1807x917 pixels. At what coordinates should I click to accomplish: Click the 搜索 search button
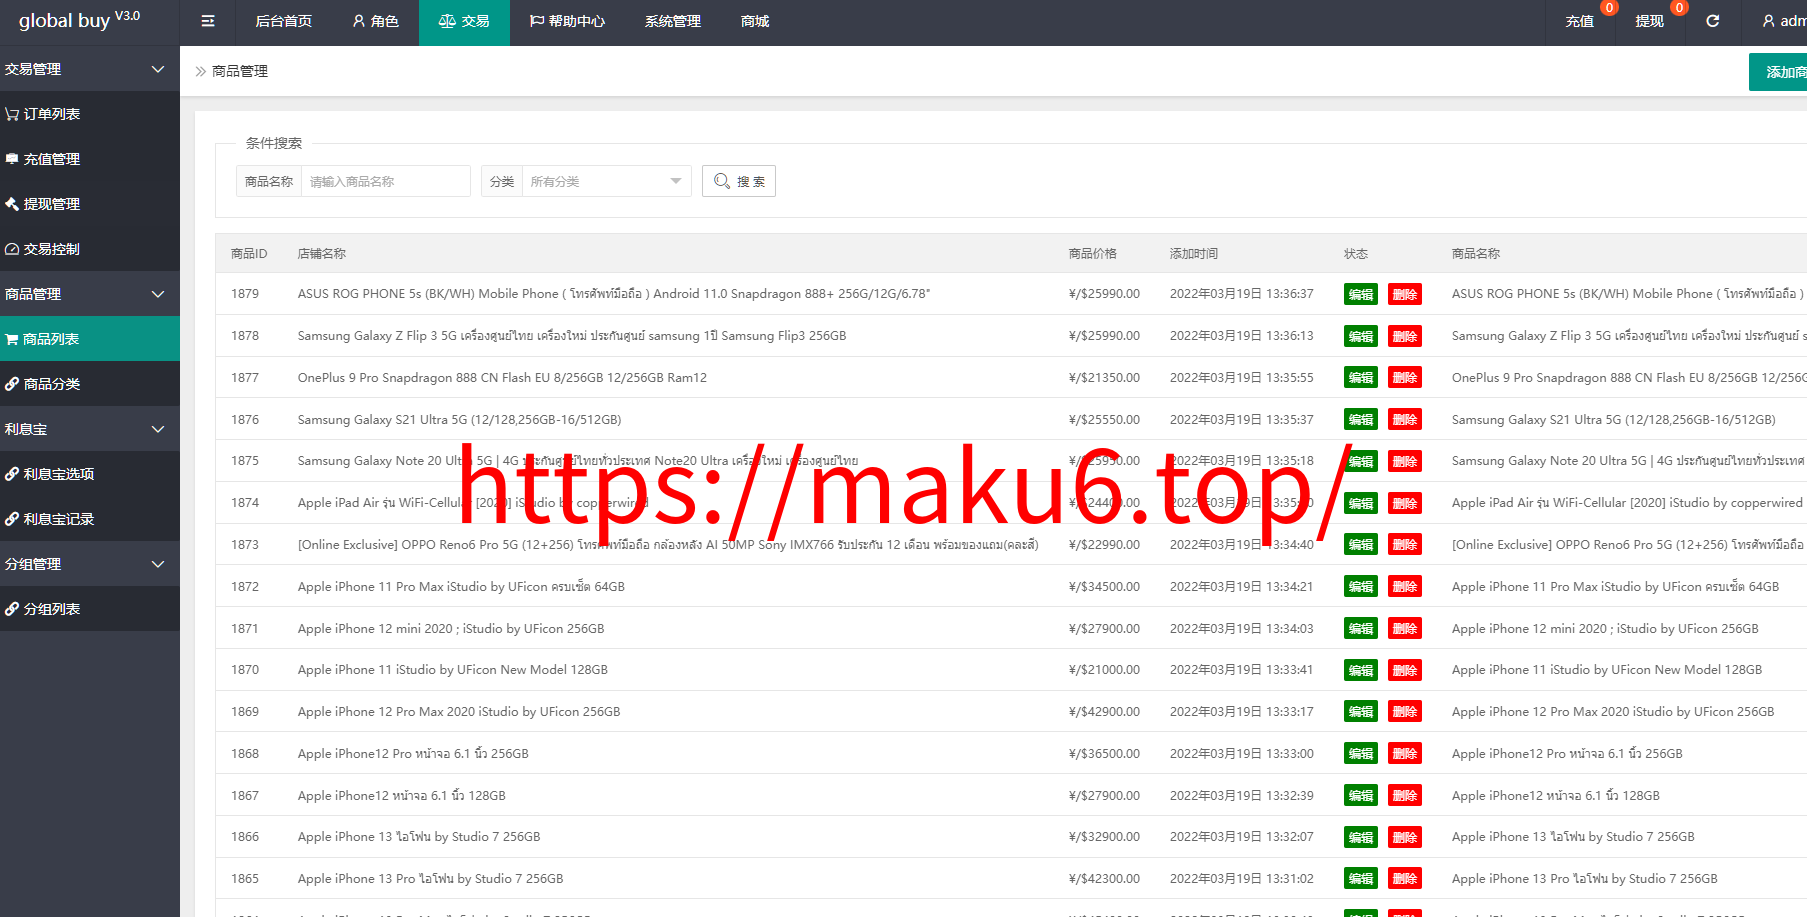[x=739, y=181]
